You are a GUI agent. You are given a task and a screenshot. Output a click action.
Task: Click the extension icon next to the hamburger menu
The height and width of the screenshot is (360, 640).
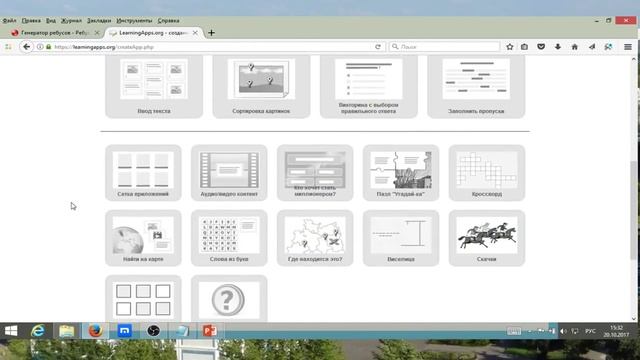tap(609, 47)
